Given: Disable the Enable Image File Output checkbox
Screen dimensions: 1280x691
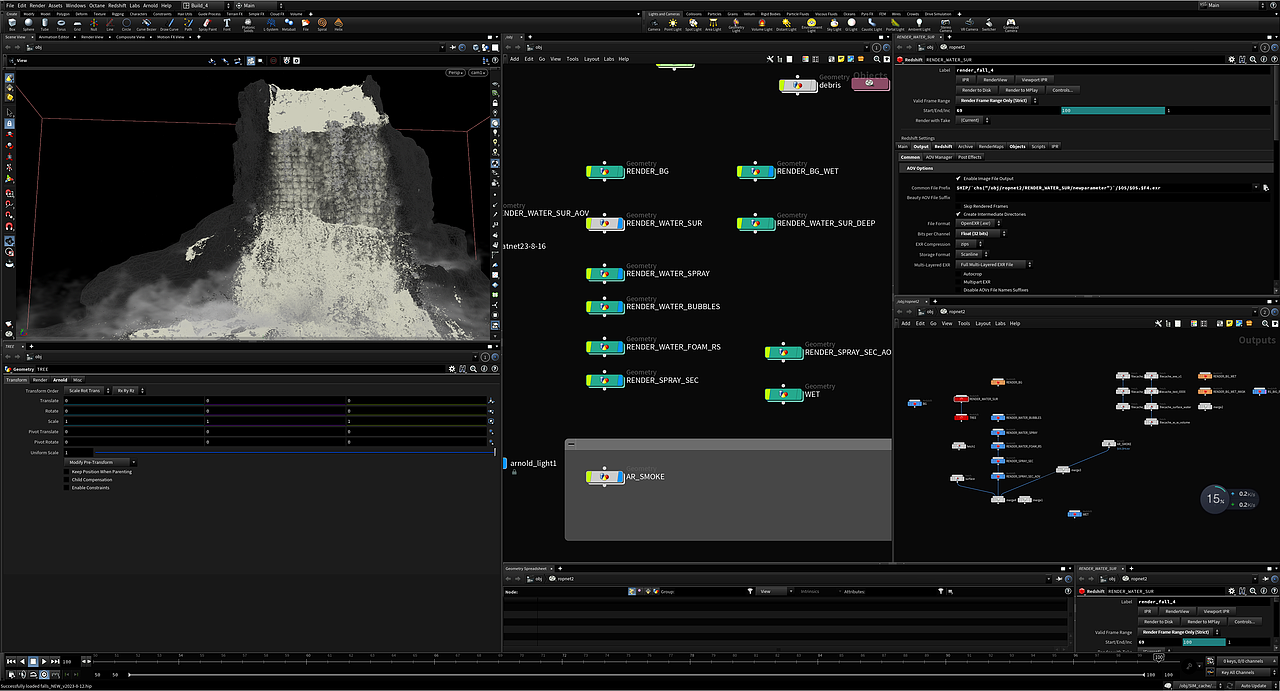Looking at the screenshot, I should [958, 178].
